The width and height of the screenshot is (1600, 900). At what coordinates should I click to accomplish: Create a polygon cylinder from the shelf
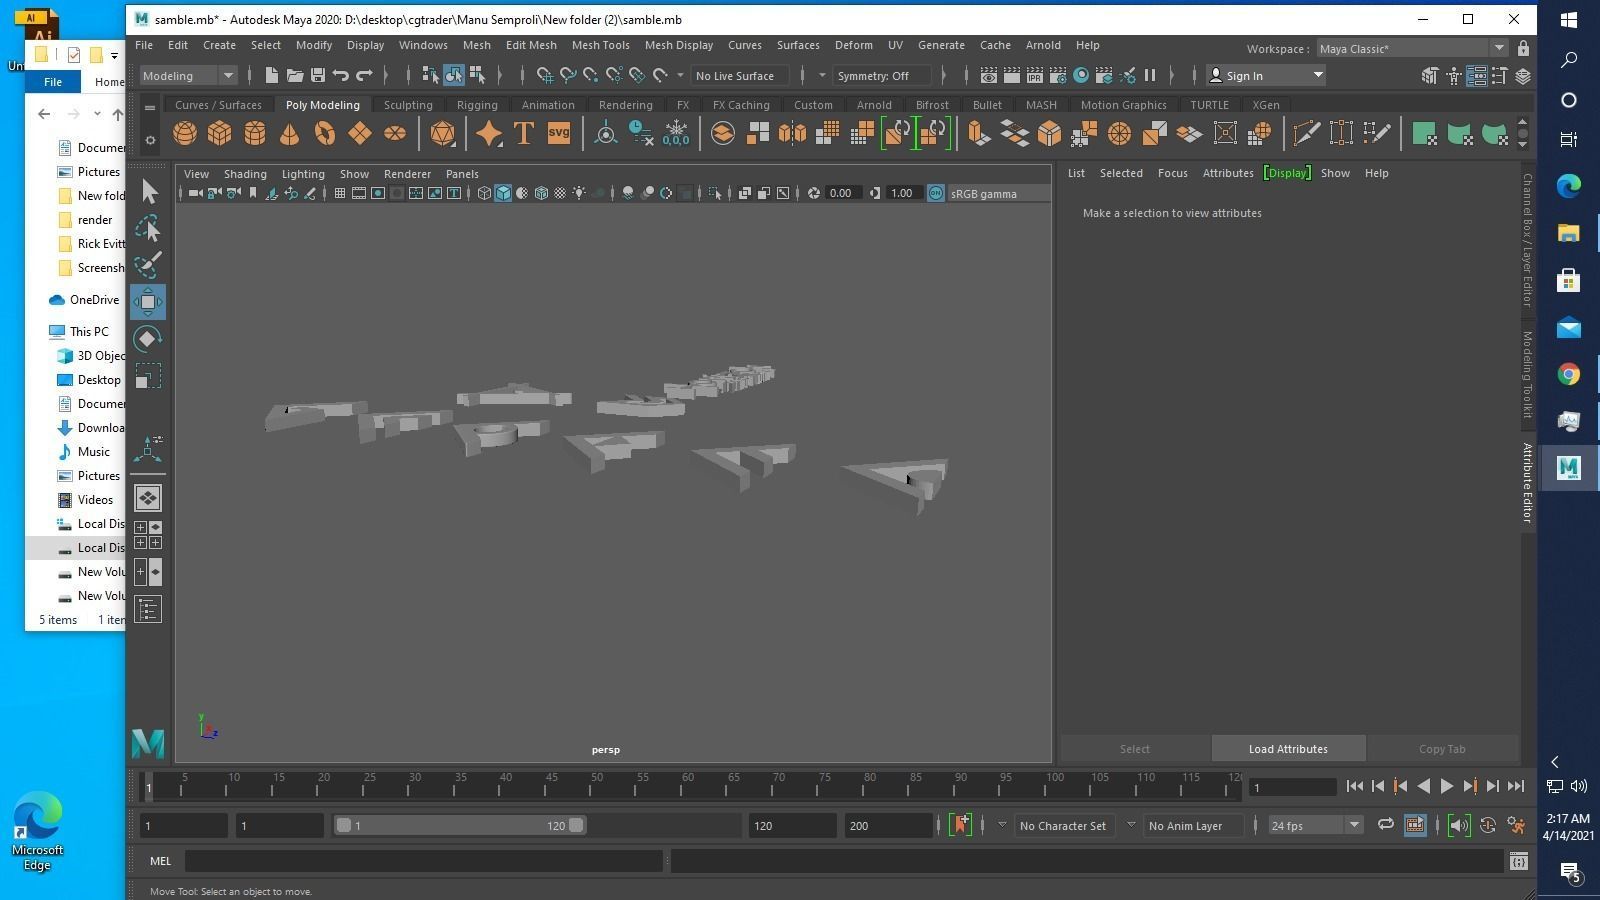pyautogui.click(x=255, y=133)
